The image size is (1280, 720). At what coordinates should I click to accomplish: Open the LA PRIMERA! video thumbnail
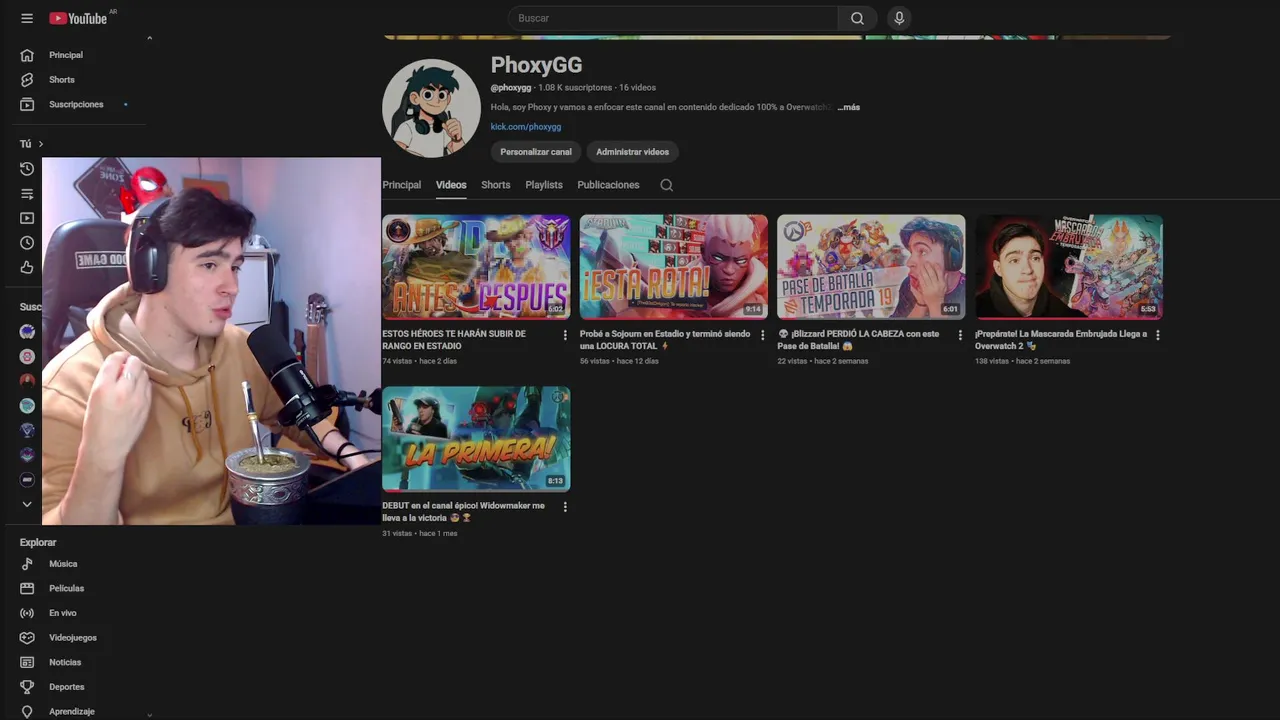pyautogui.click(x=476, y=439)
